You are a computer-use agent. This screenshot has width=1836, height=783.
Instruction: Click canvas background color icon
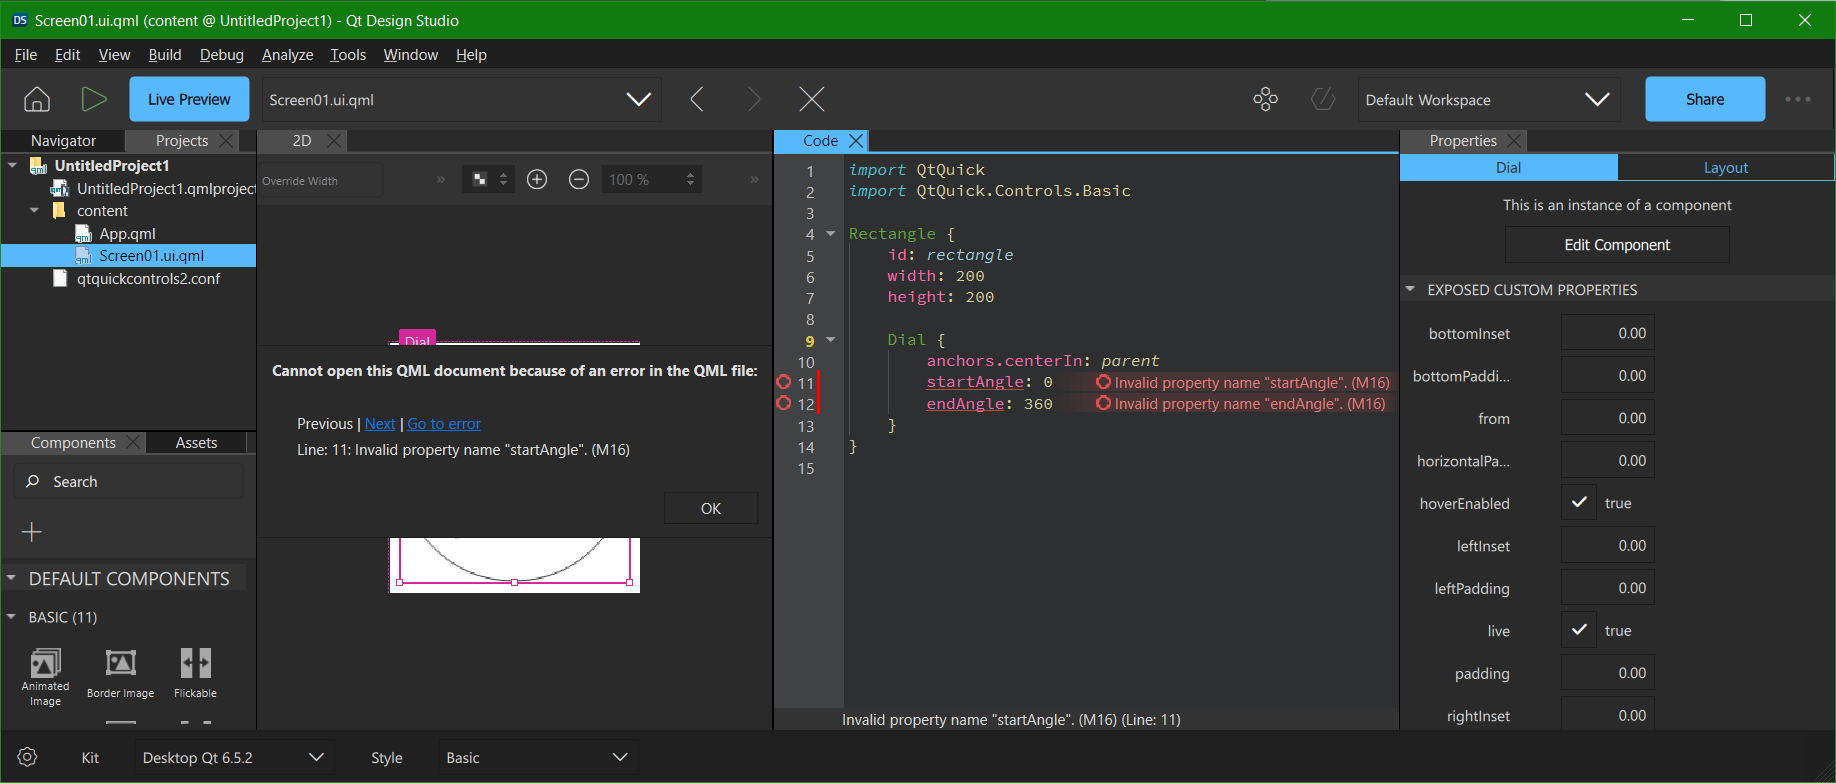coord(480,179)
